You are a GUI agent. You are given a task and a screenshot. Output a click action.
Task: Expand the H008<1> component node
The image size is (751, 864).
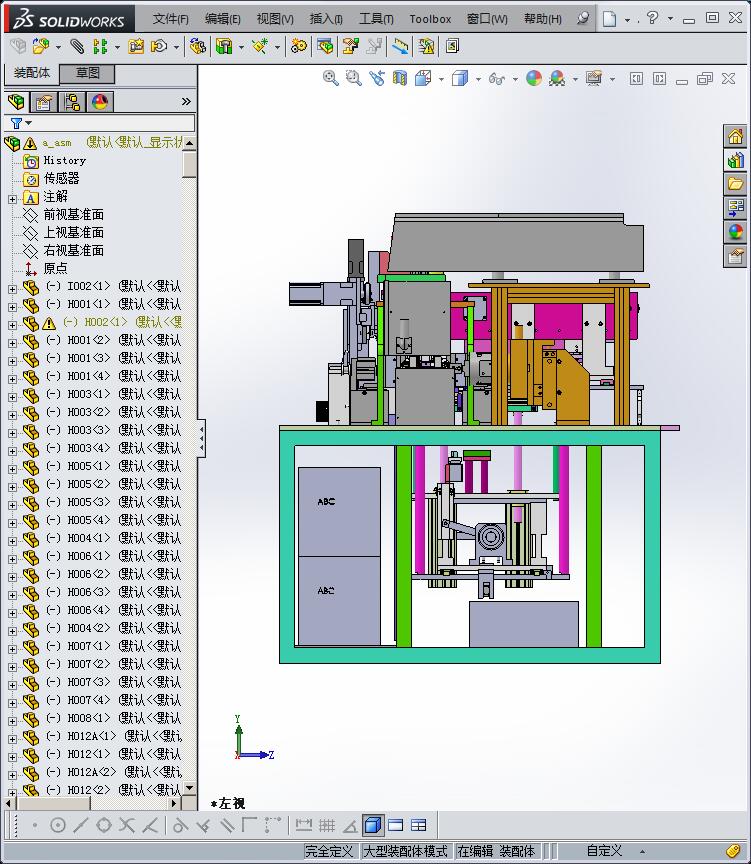pyautogui.click(x=13, y=721)
